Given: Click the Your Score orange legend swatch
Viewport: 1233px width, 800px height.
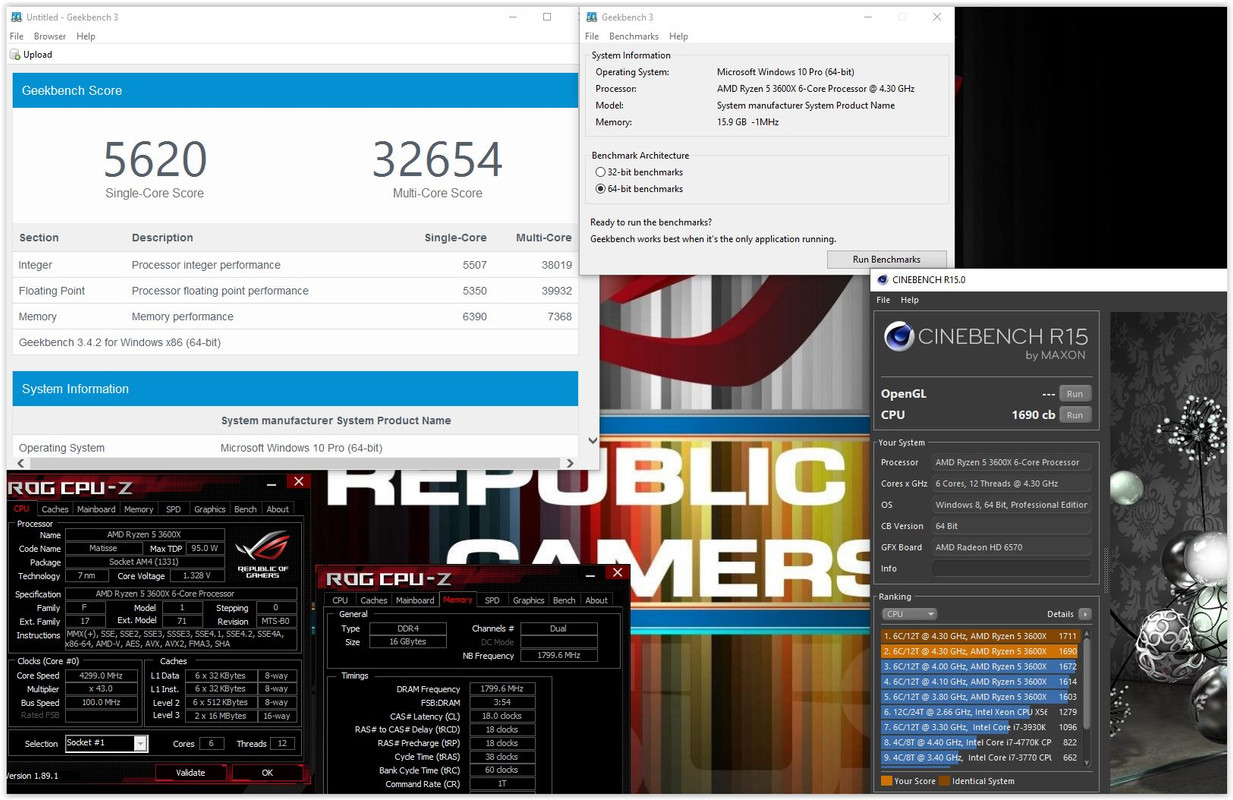Looking at the screenshot, I should (x=886, y=781).
